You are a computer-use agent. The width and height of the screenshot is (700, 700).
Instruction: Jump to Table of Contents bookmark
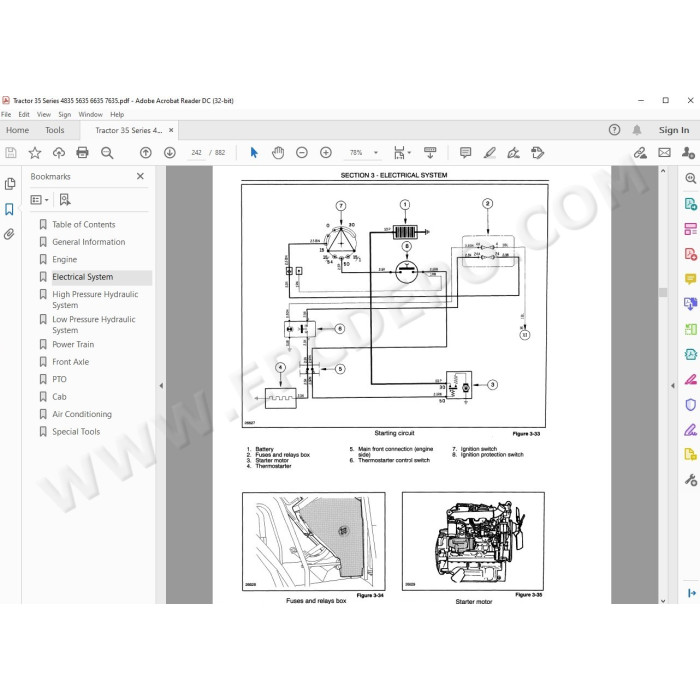click(83, 225)
